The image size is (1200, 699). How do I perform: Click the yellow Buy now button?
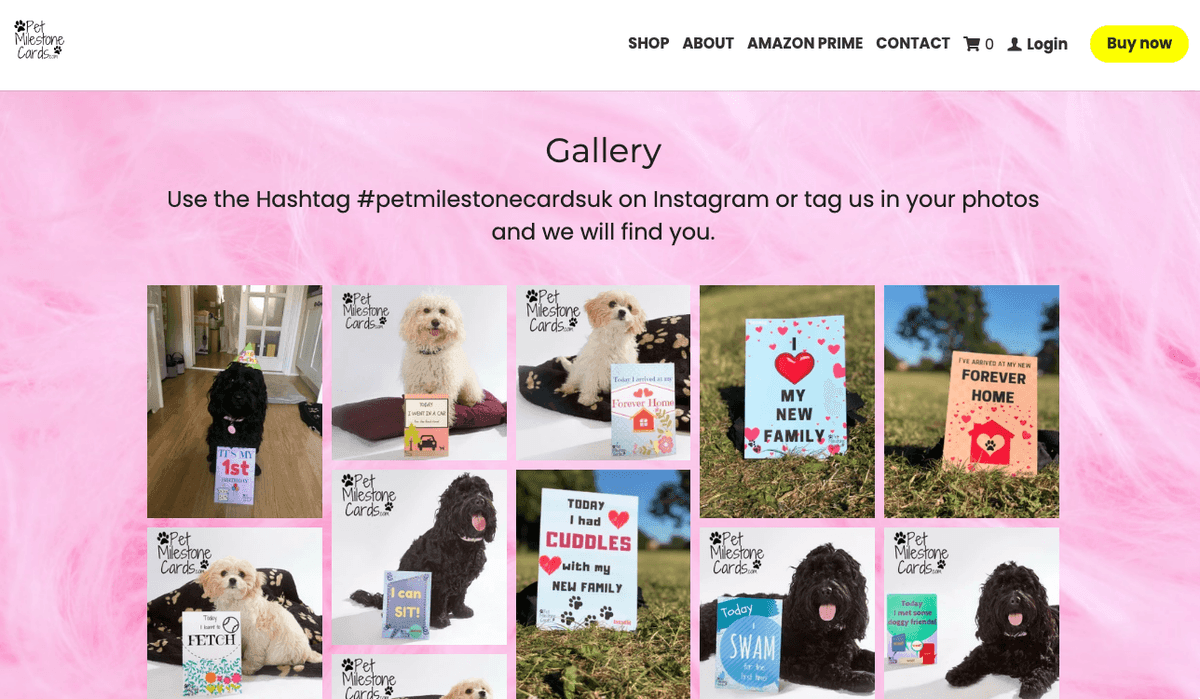(1139, 44)
